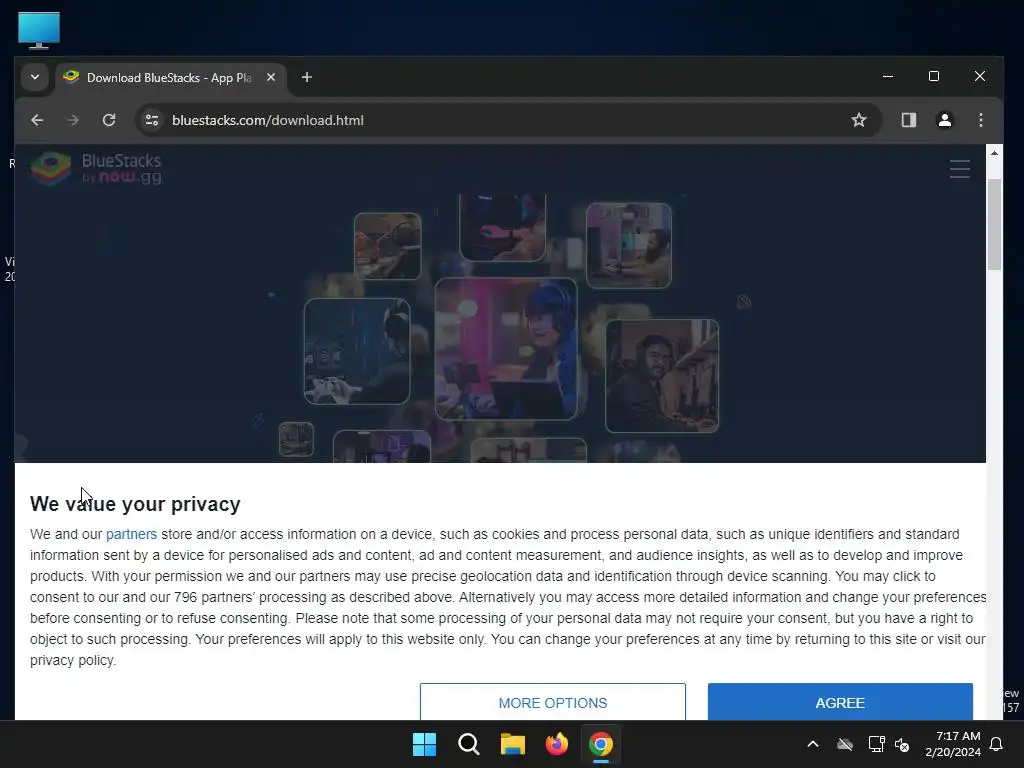
Task: View site information icon in address bar
Action: click(x=152, y=120)
